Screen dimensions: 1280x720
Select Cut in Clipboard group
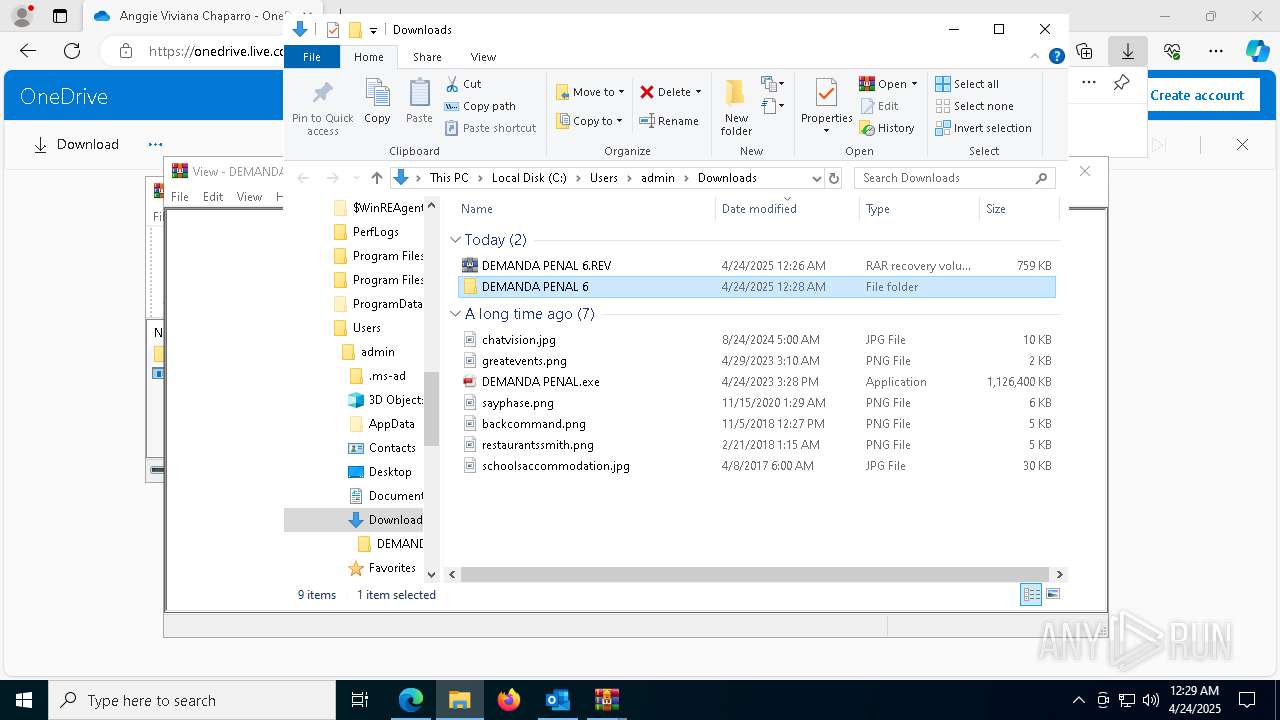(x=464, y=84)
